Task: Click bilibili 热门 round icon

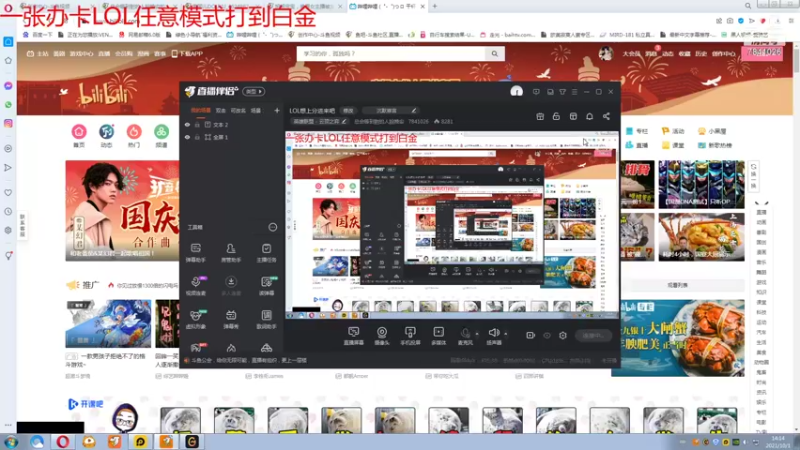Action: [134, 132]
